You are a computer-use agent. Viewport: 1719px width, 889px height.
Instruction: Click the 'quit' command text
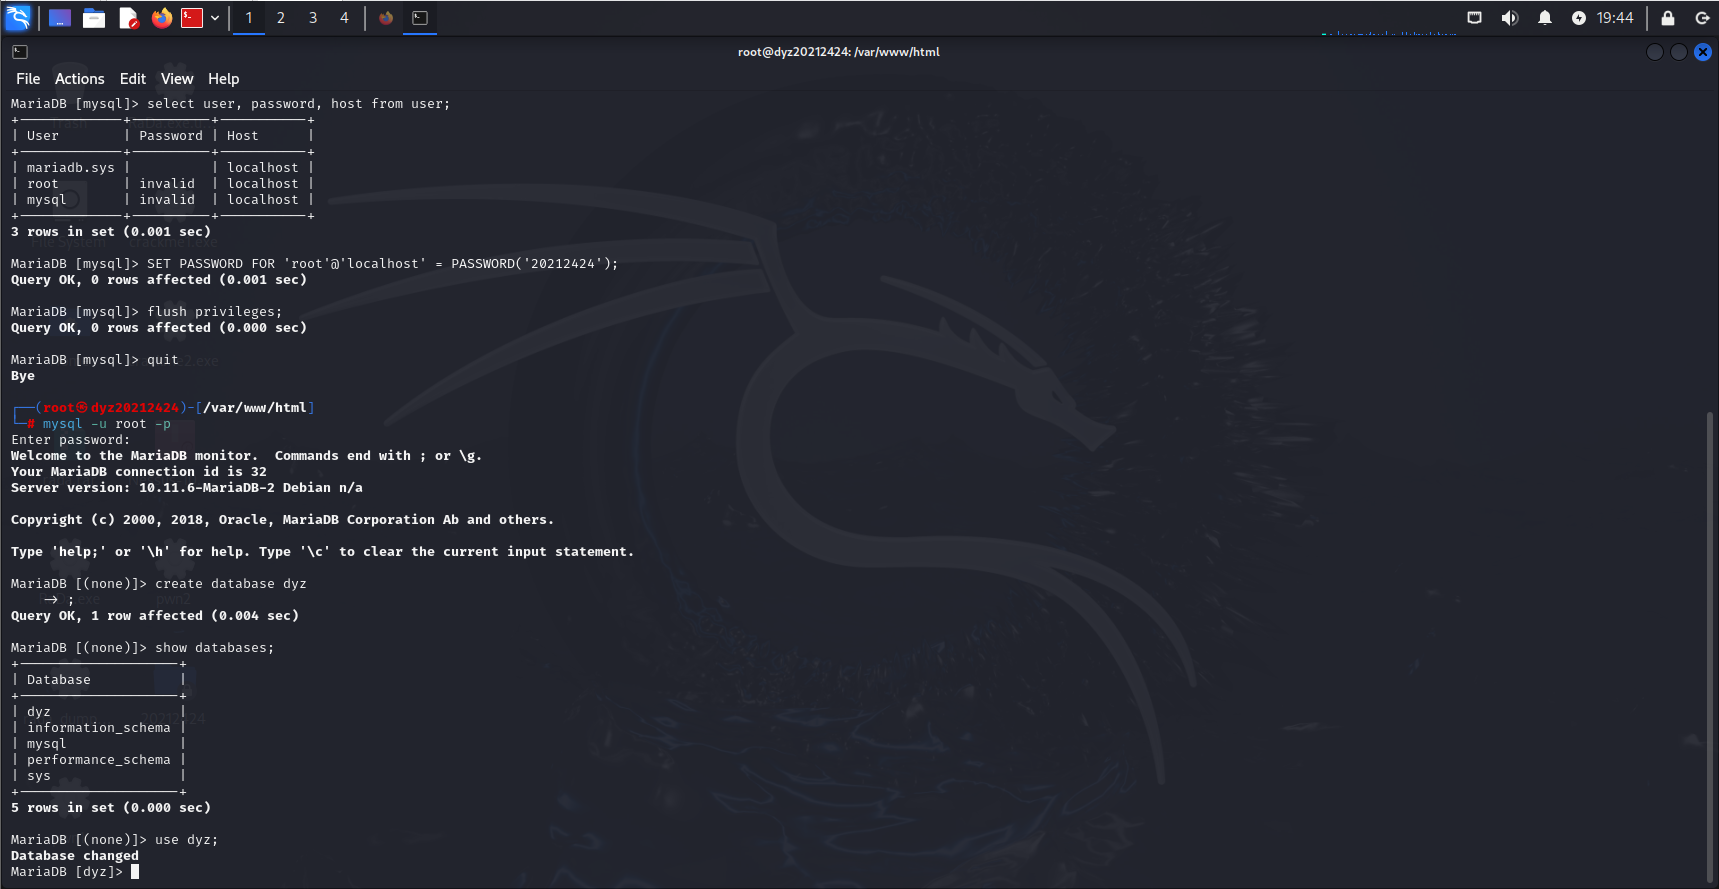[x=163, y=360]
